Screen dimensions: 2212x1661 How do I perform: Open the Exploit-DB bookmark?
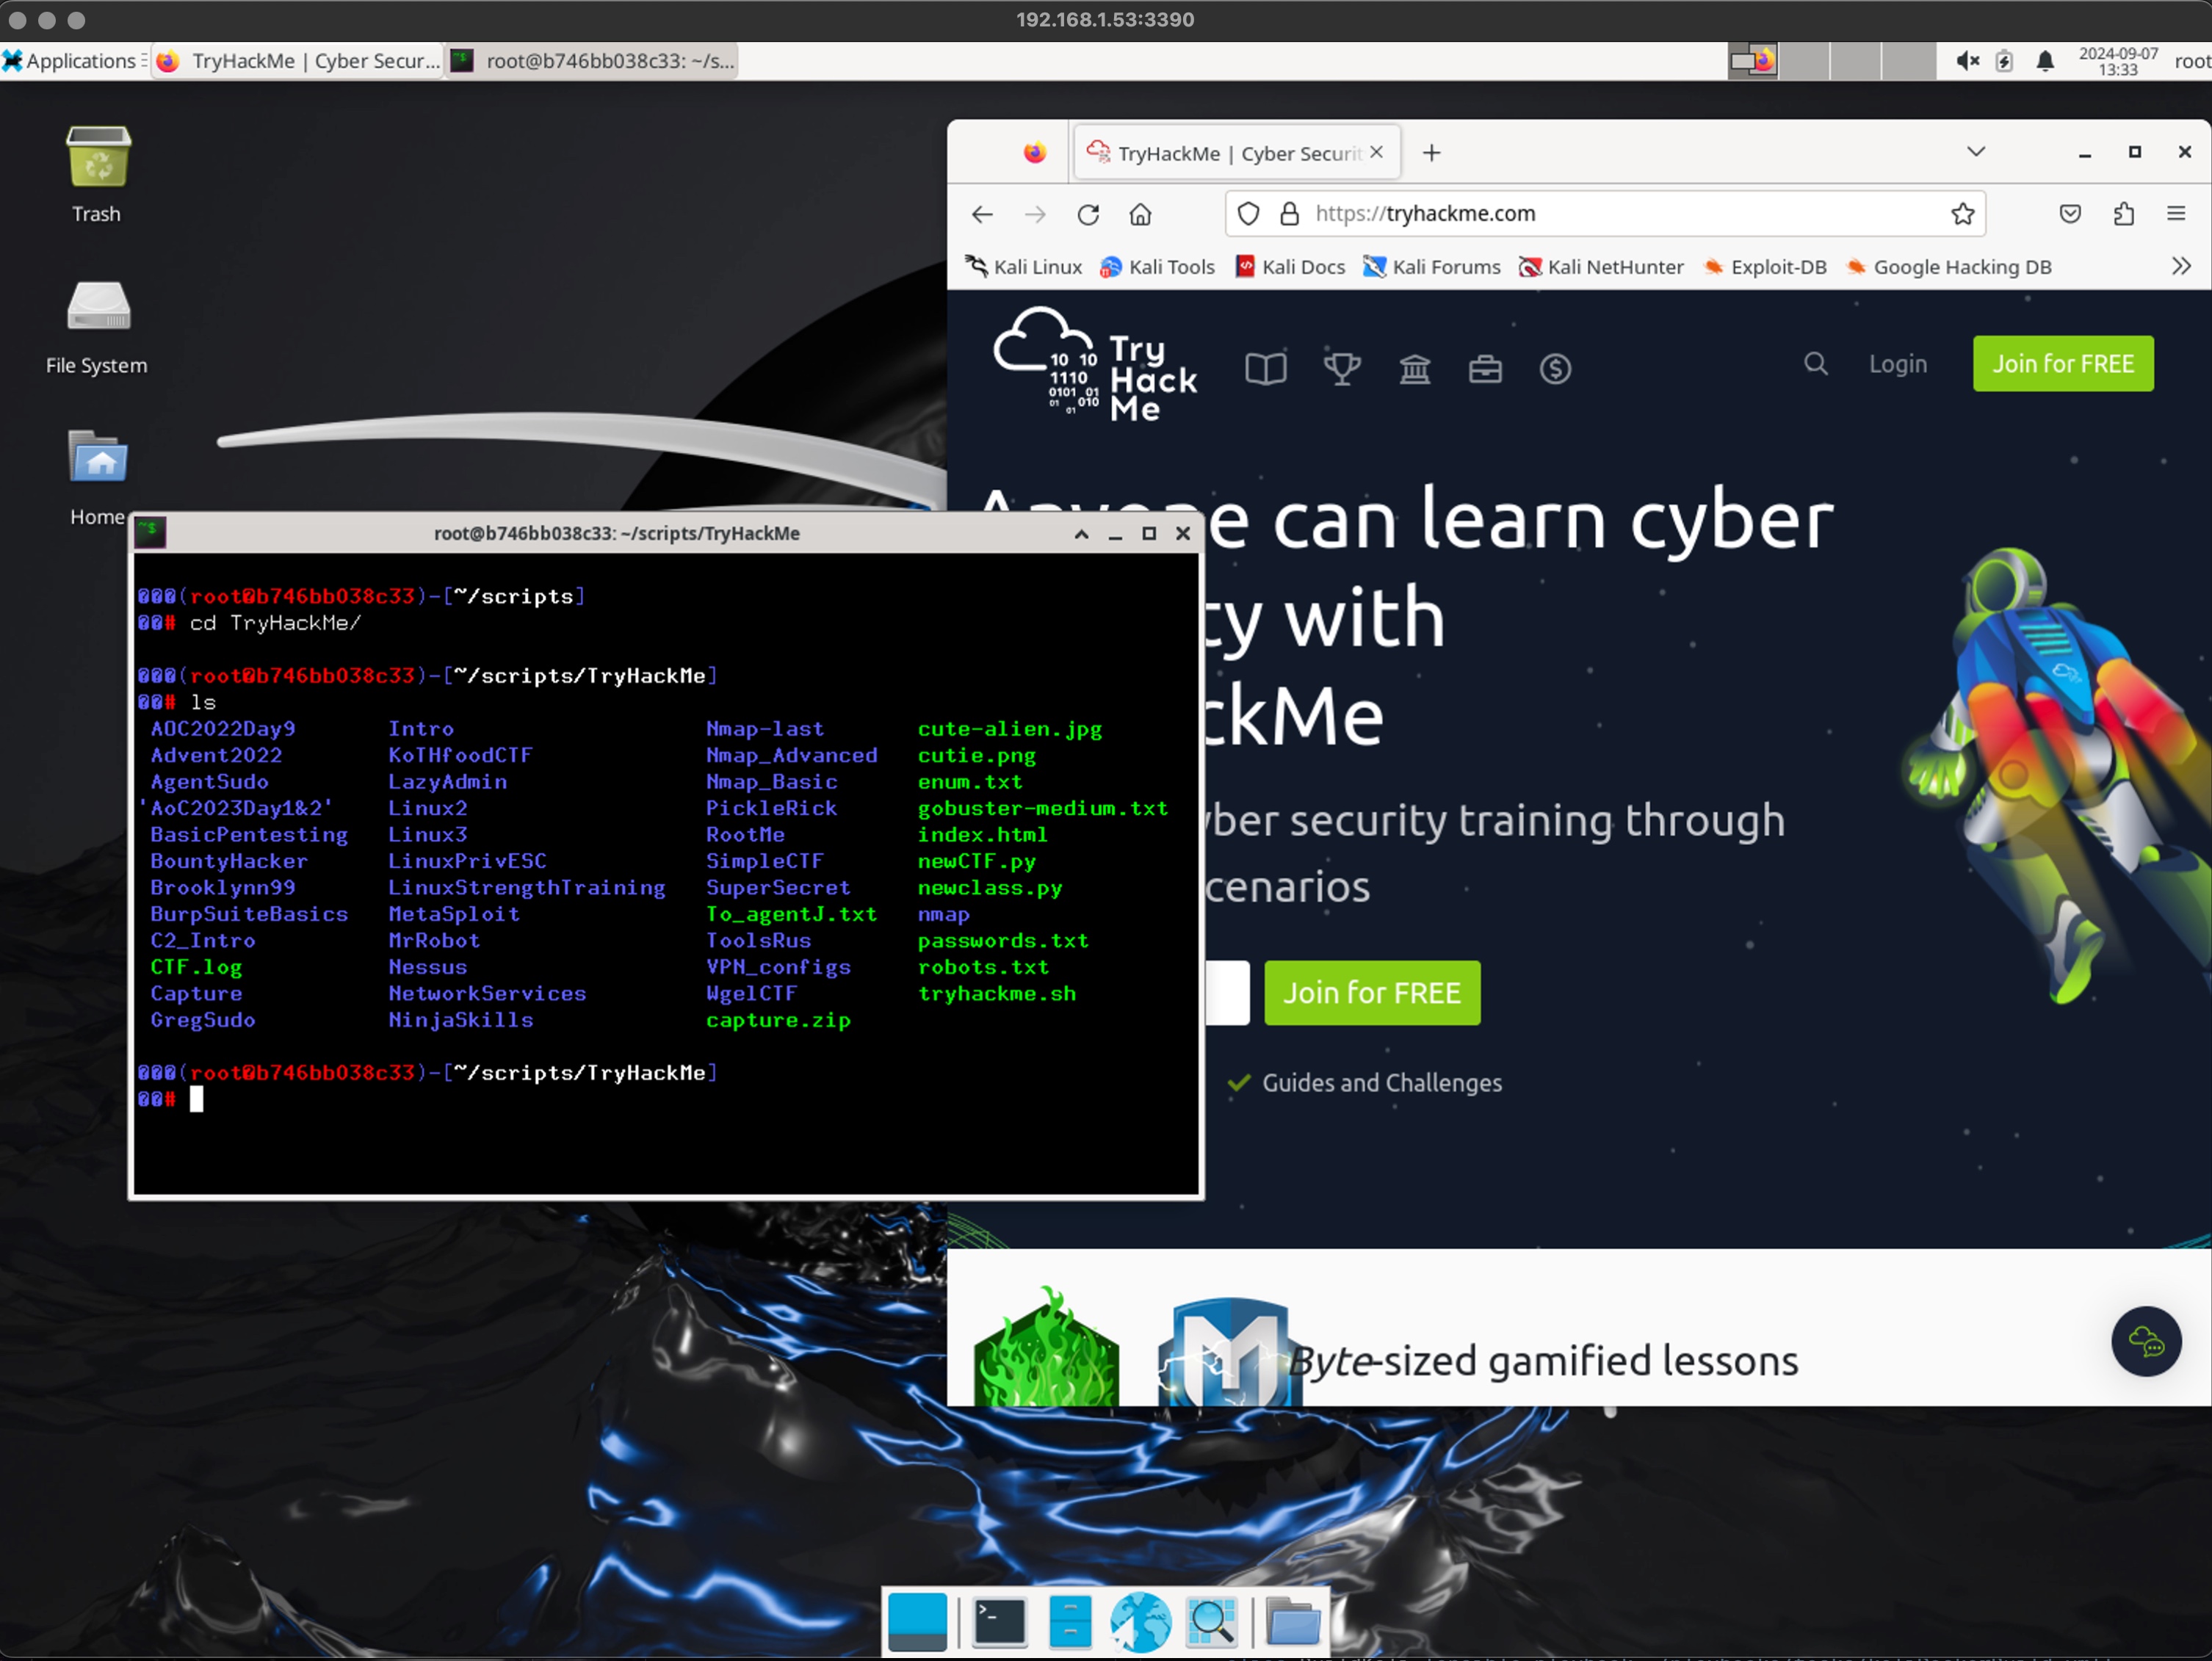[x=1765, y=267]
